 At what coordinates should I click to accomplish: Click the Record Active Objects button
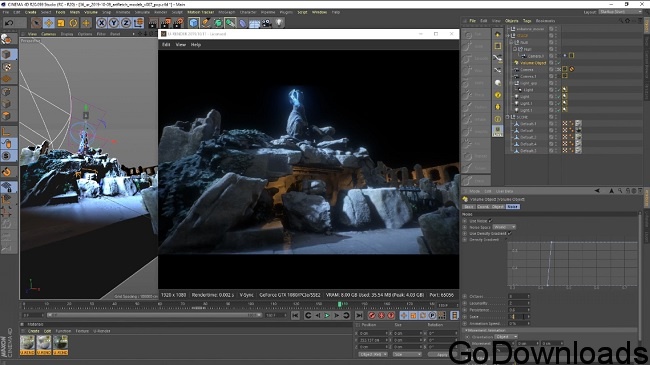372,316
